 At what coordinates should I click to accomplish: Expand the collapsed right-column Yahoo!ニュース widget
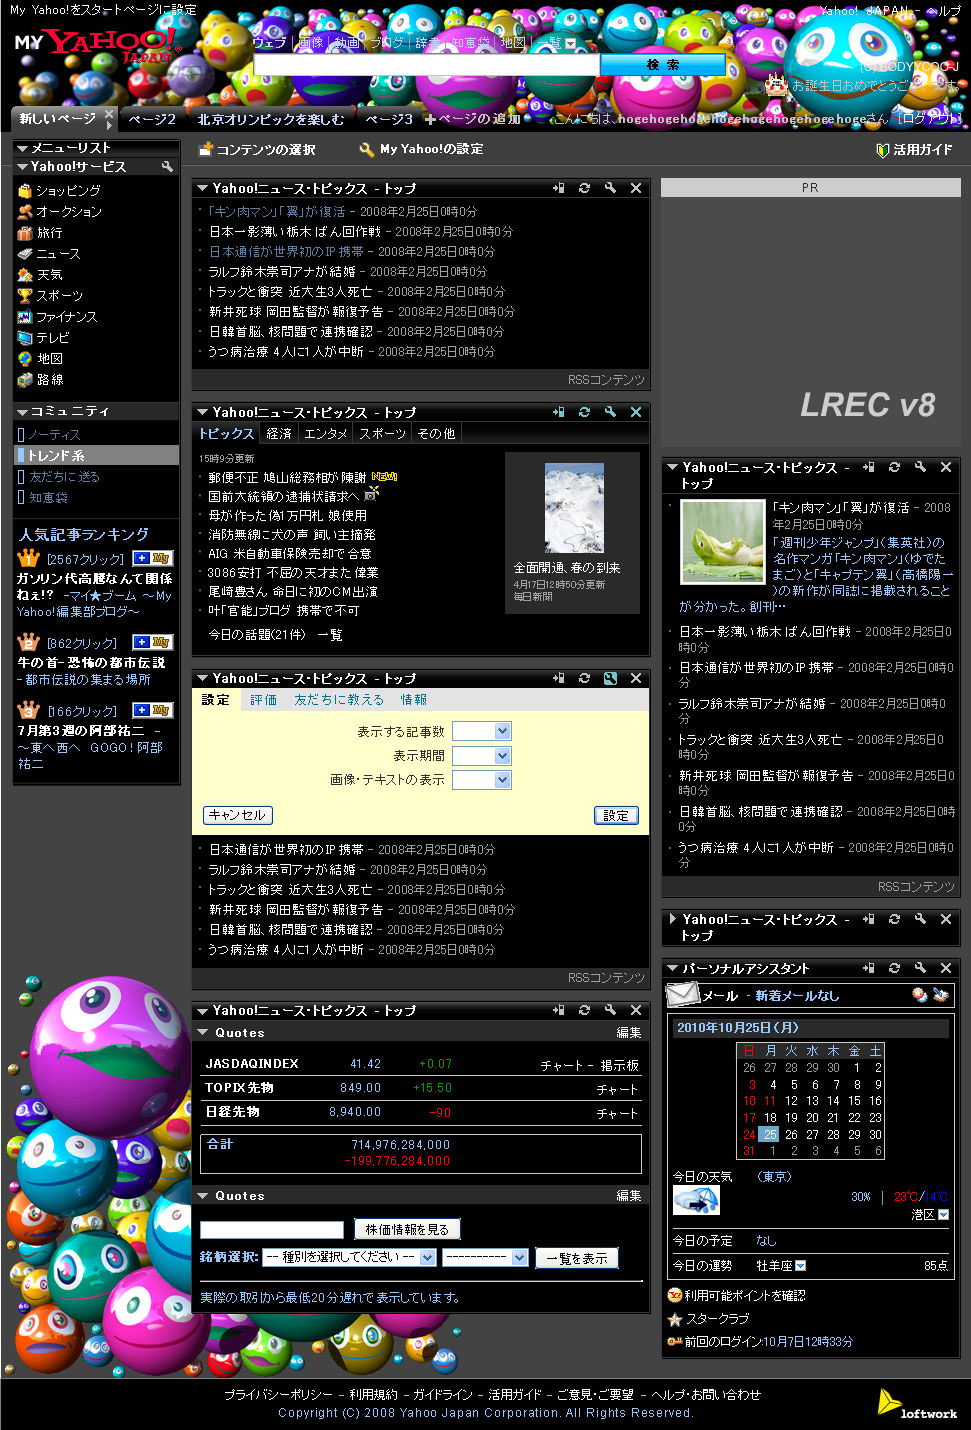click(673, 919)
